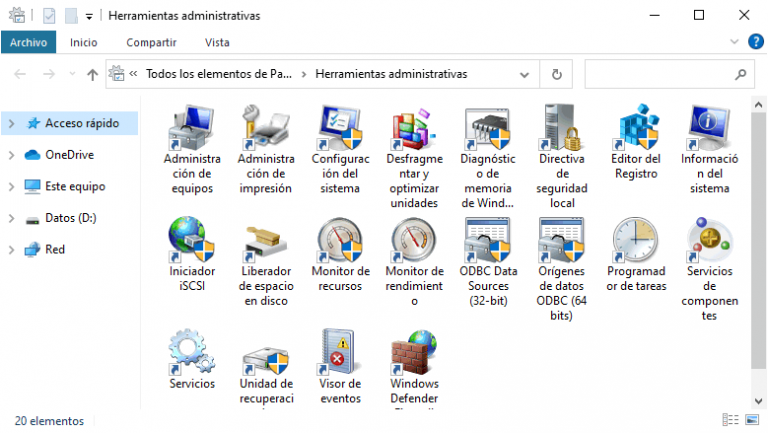Expand the Acceso rápido tree node
The height and width of the screenshot is (433, 768).
[11, 124]
